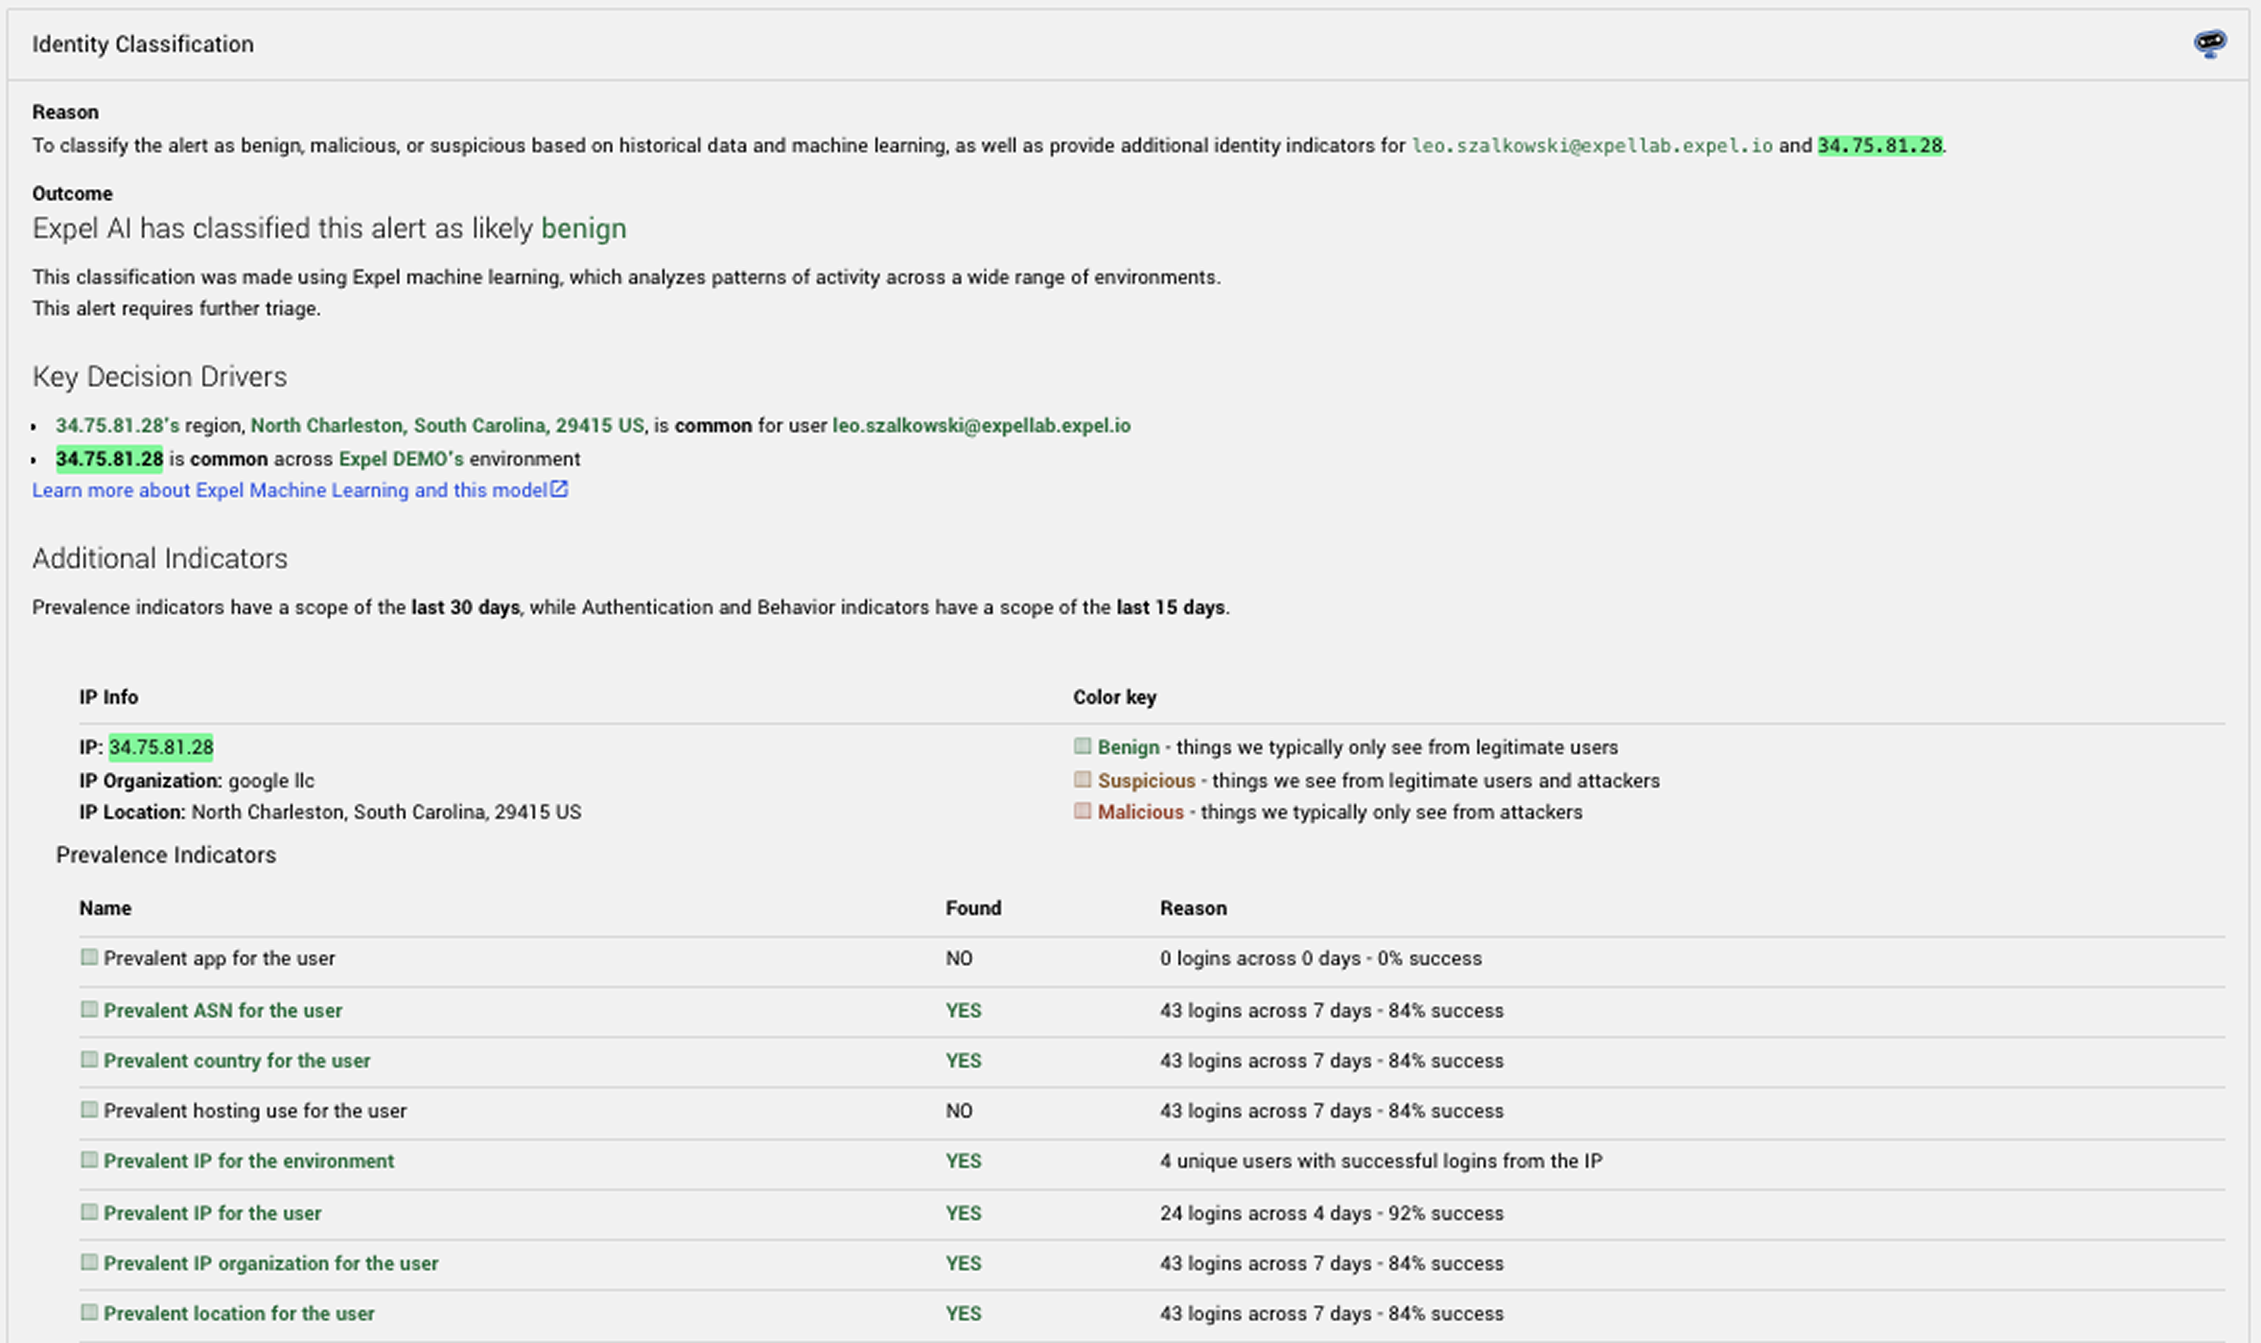Click NO in the Prevalent hosting use row
Screen dimensions: 2261x1343
coord(959,1110)
